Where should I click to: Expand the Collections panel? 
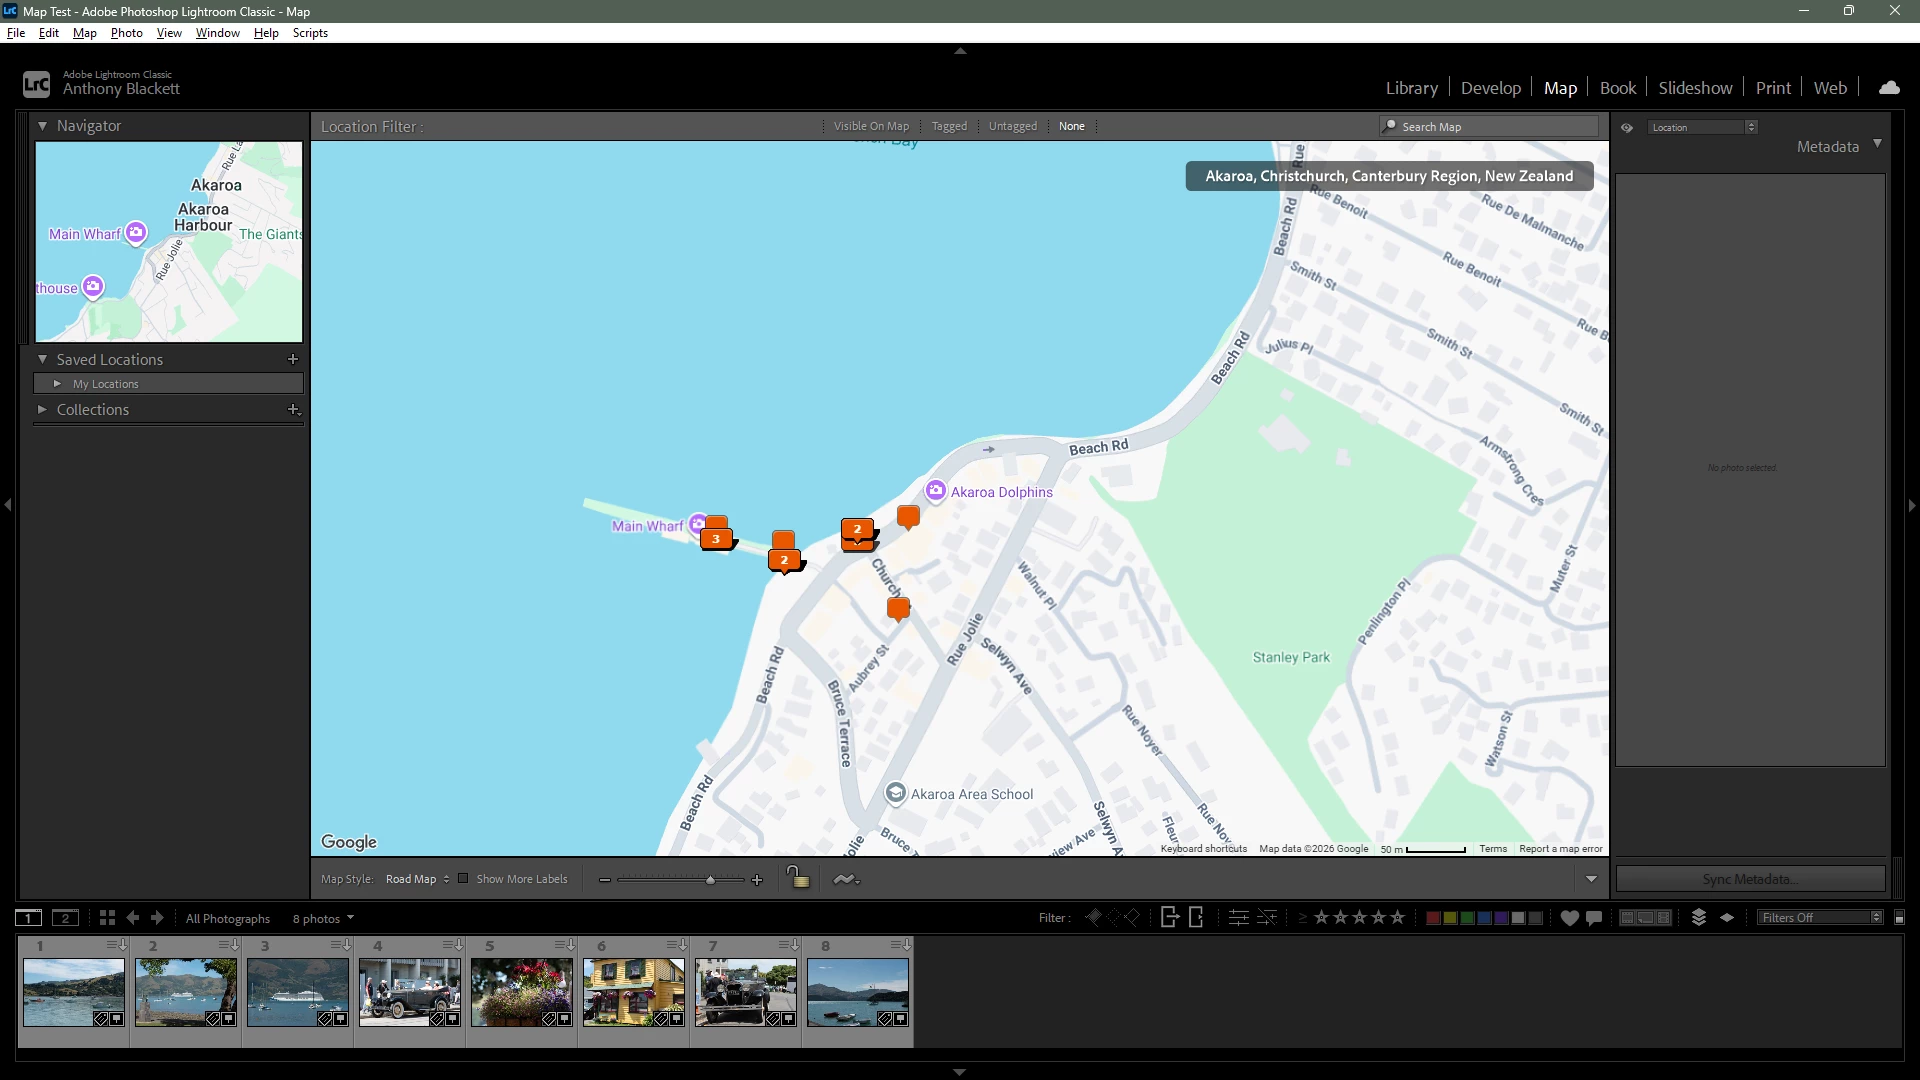pos(42,409)
